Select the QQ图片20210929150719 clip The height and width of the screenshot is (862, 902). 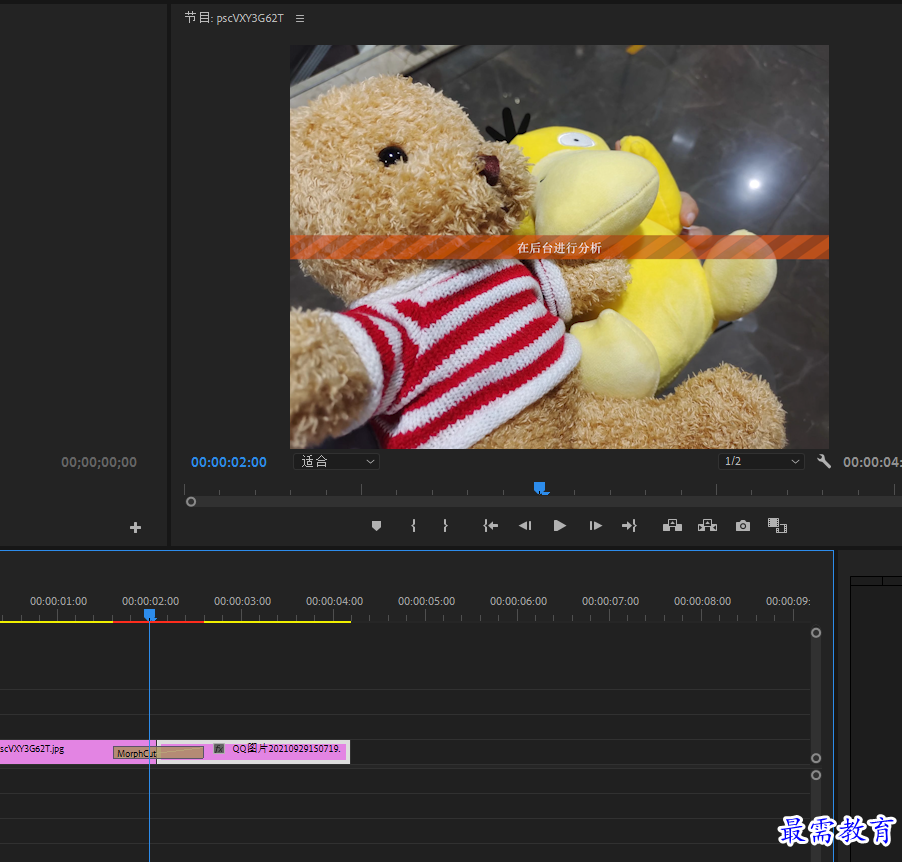253,752
